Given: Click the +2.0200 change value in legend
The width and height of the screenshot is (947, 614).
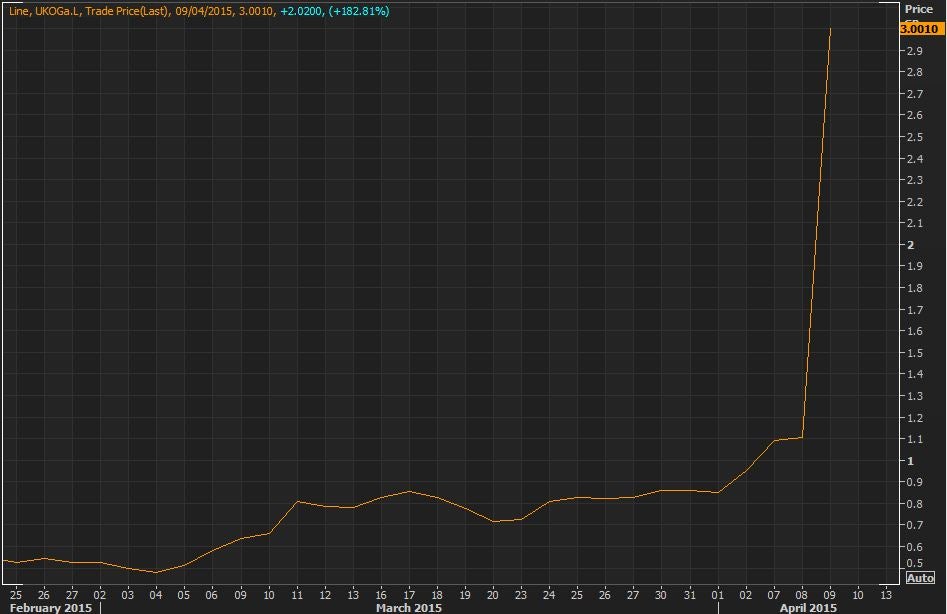Looking at the screenshot, I should coord(301,11).
